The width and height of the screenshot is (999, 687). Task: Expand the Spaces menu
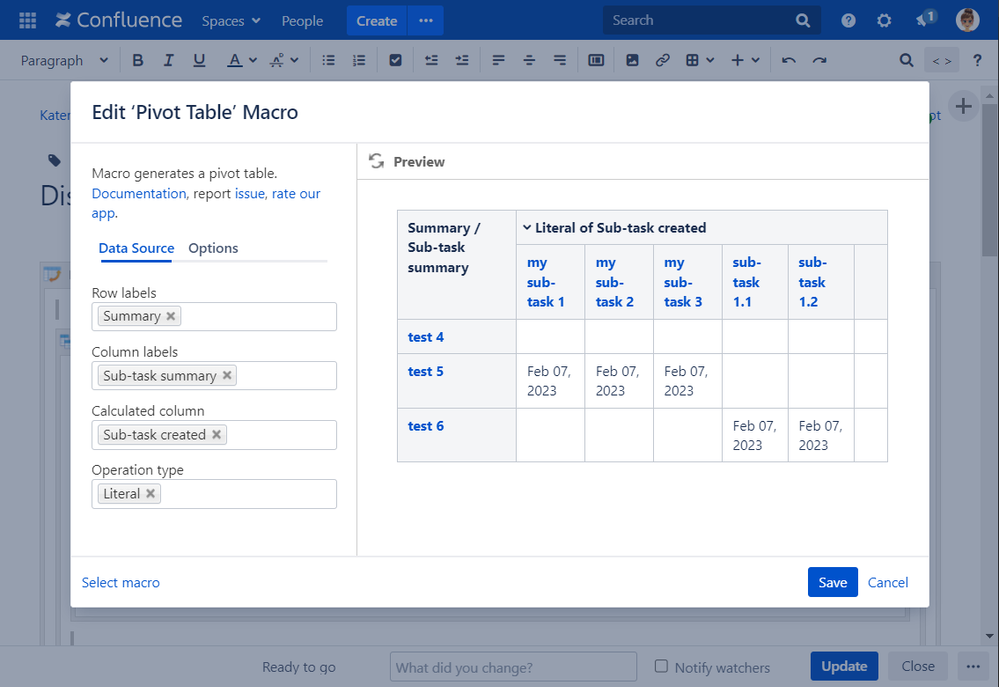(x=231, y=20)
